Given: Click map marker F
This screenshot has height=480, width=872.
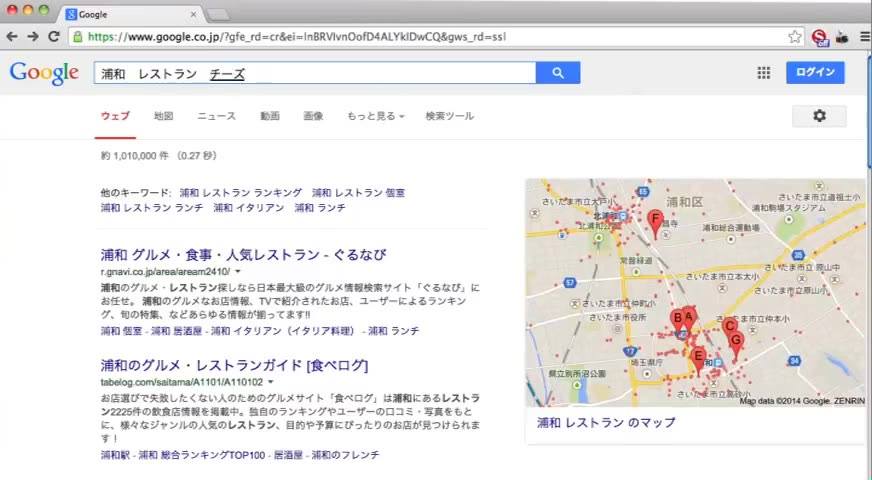Looking at the screenshot, I should pos(655,224).
